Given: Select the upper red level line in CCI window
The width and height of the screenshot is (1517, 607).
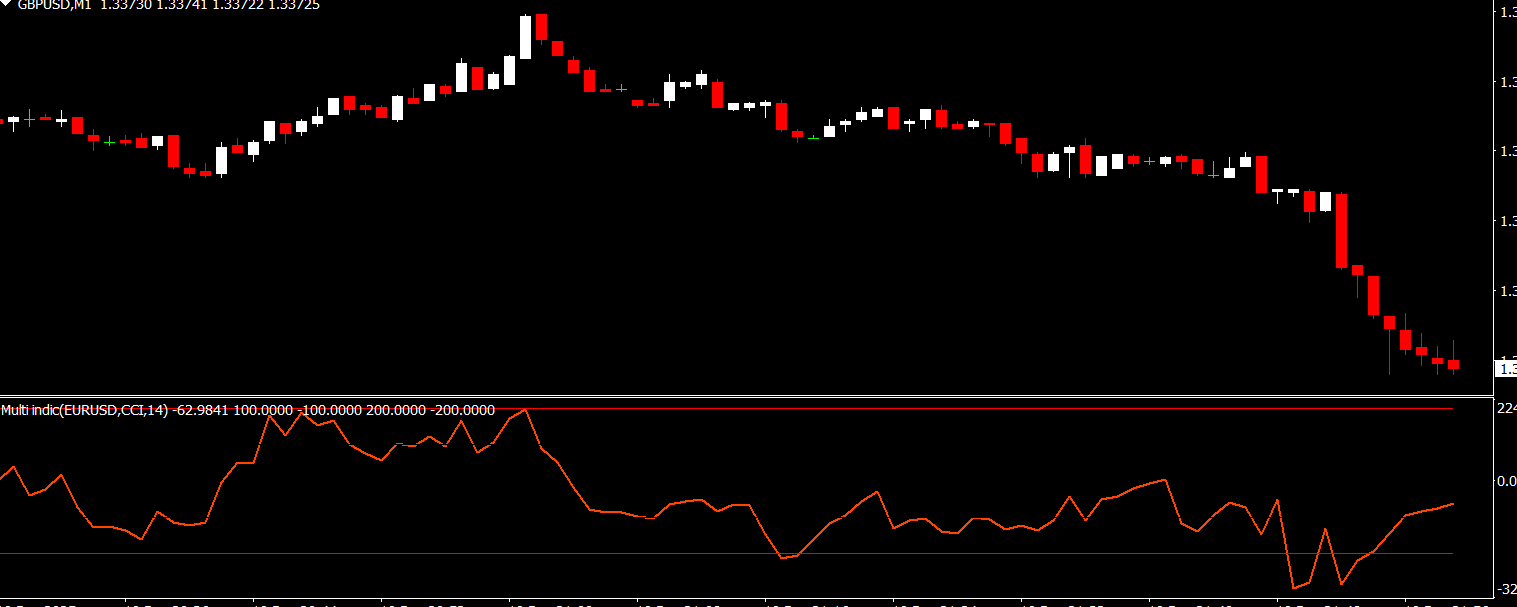Looking at the screenshot, I should click(900, 408).
